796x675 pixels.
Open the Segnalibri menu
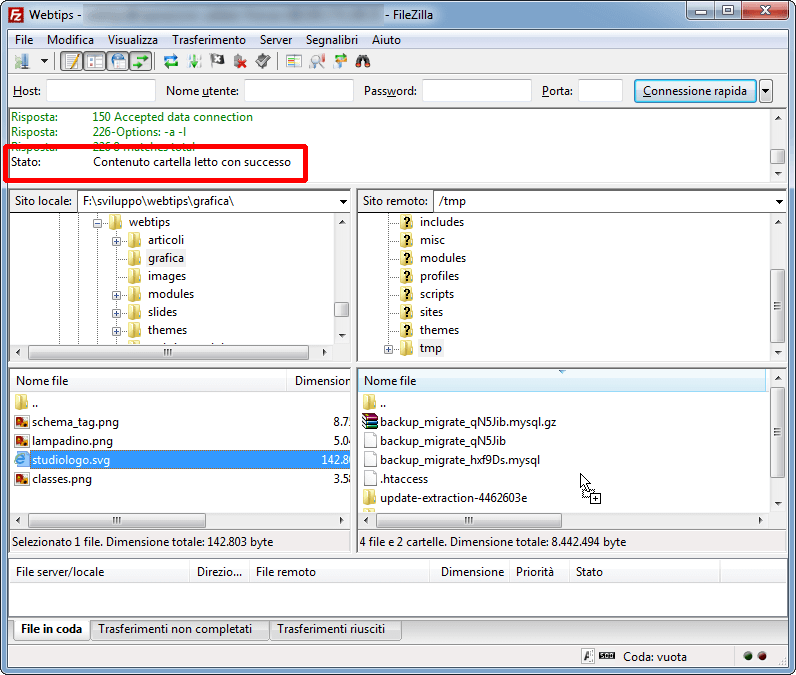(331, 40)
